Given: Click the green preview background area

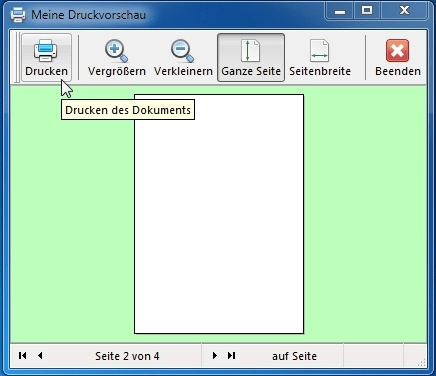Looking at the screenshot, I should pyautogui.click(x=365, y=213).
